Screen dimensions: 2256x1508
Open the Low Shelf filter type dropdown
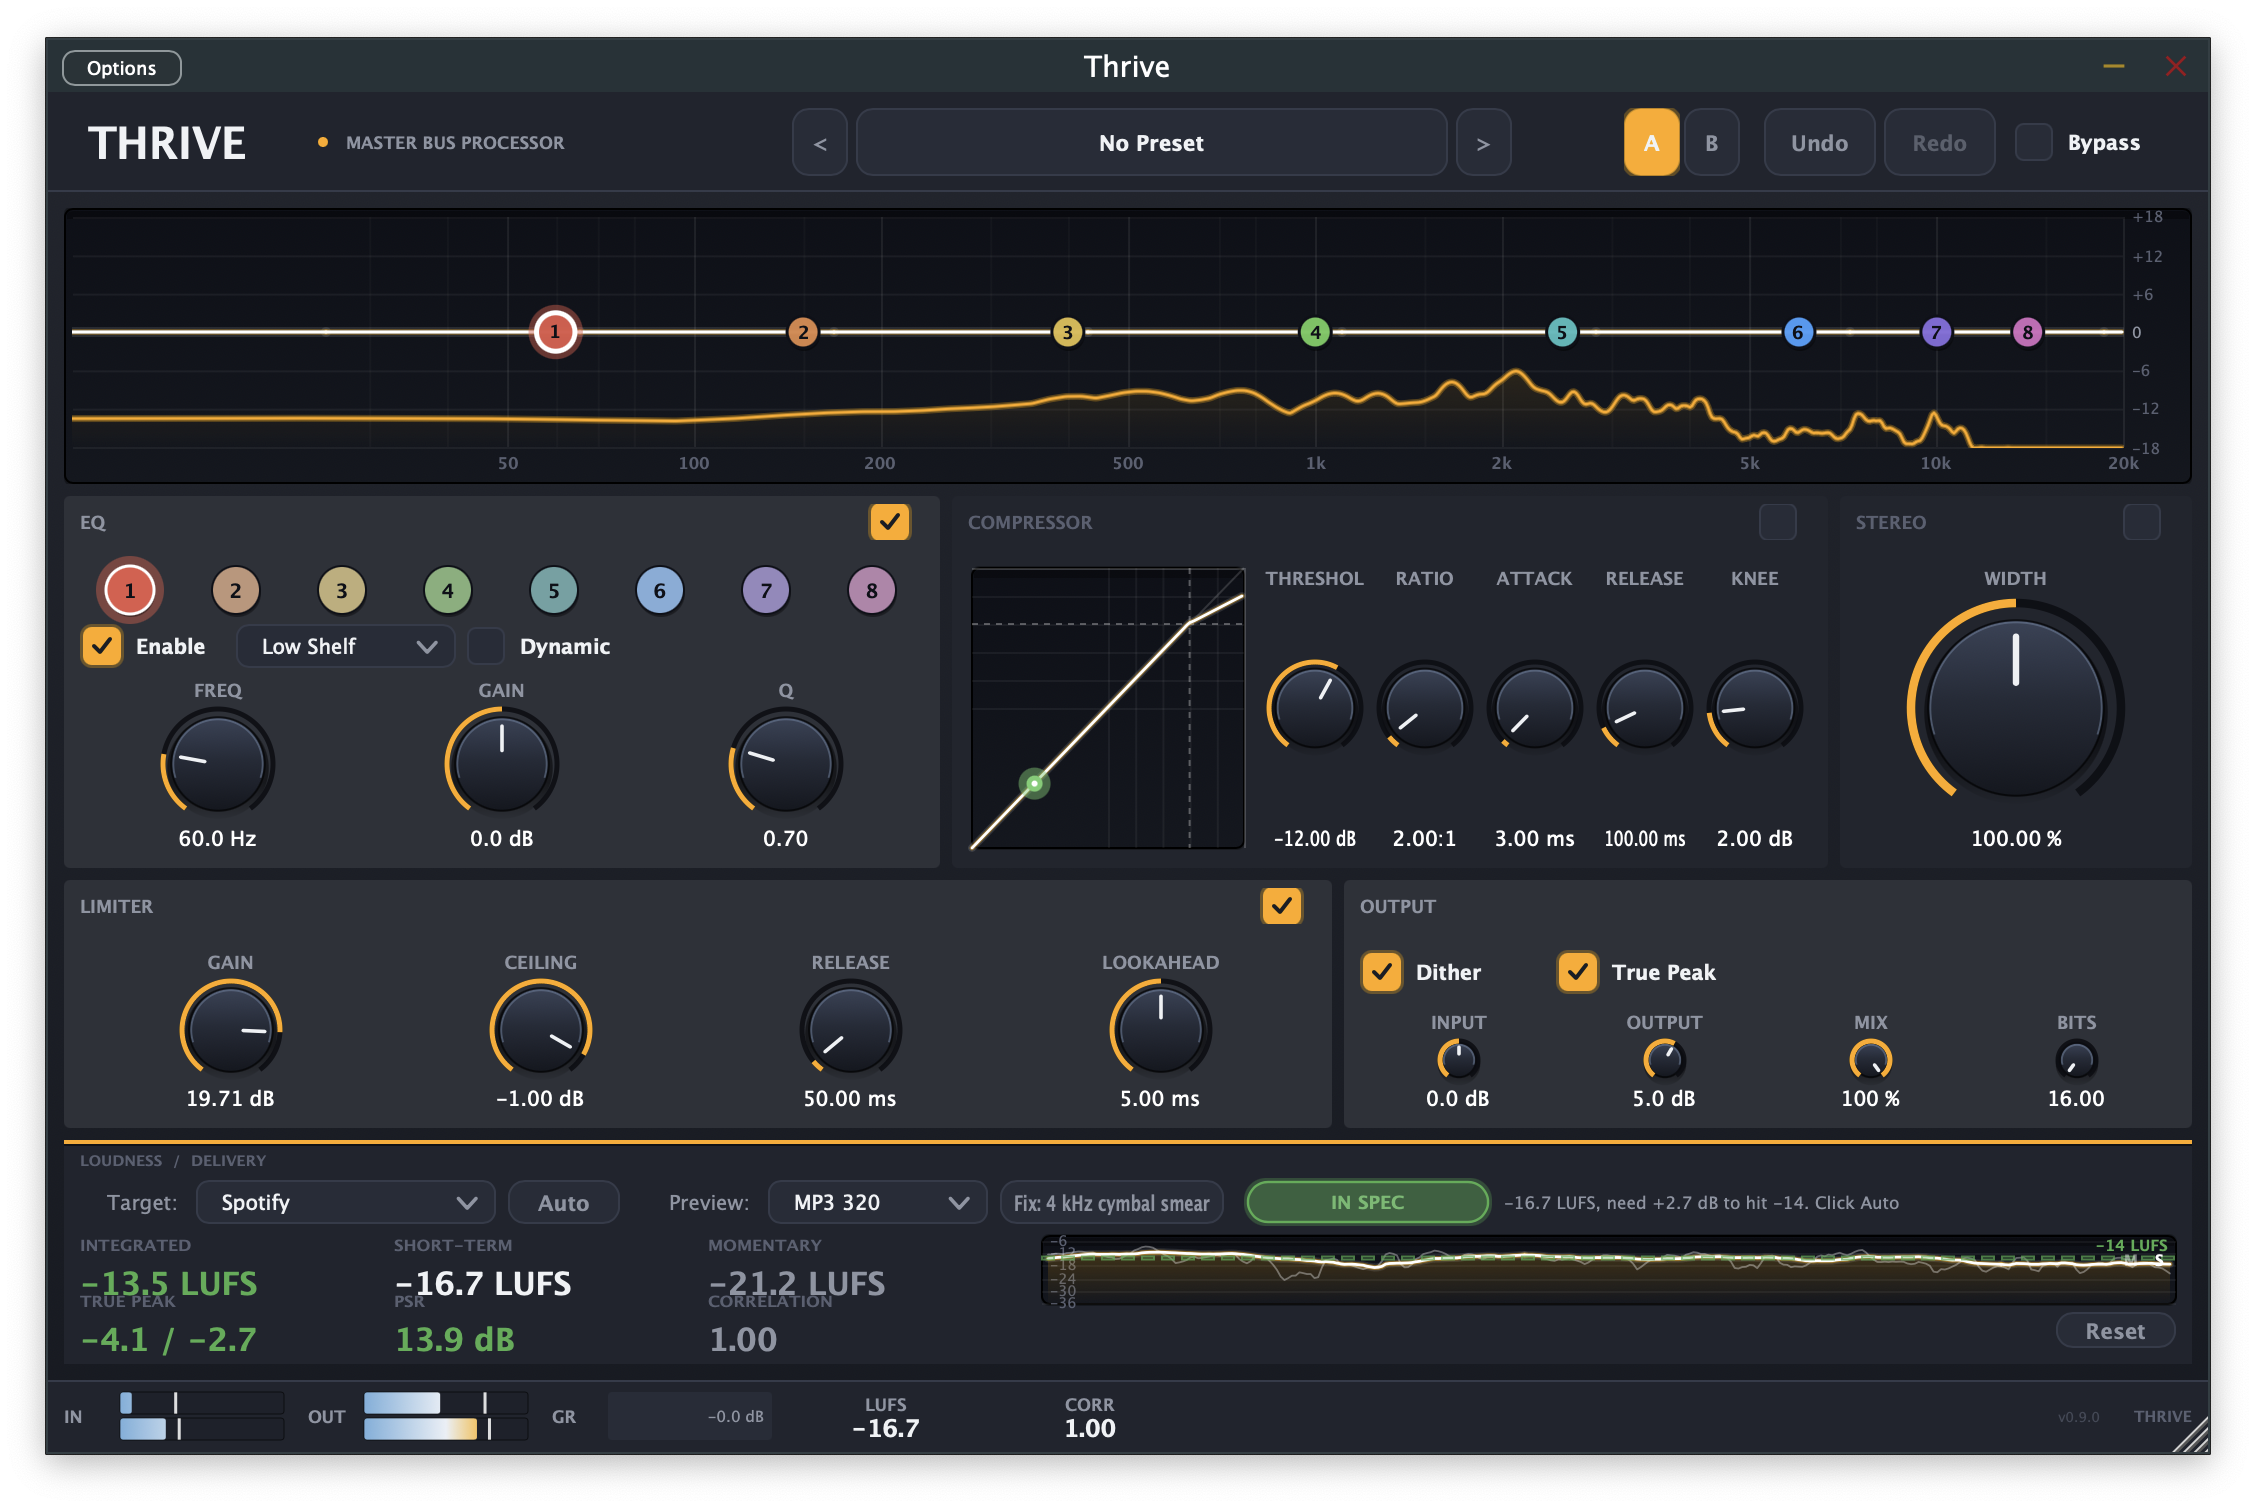click(x=346, y=646)
